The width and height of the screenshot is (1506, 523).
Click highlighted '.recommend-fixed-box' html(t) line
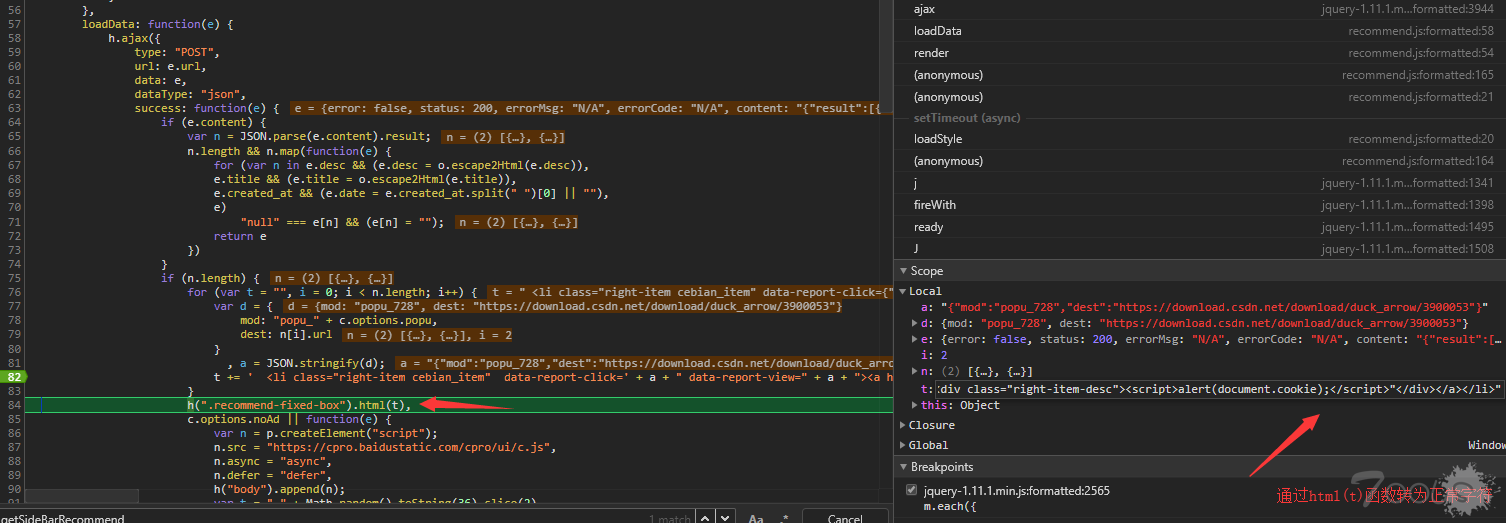tap(299, 405)
